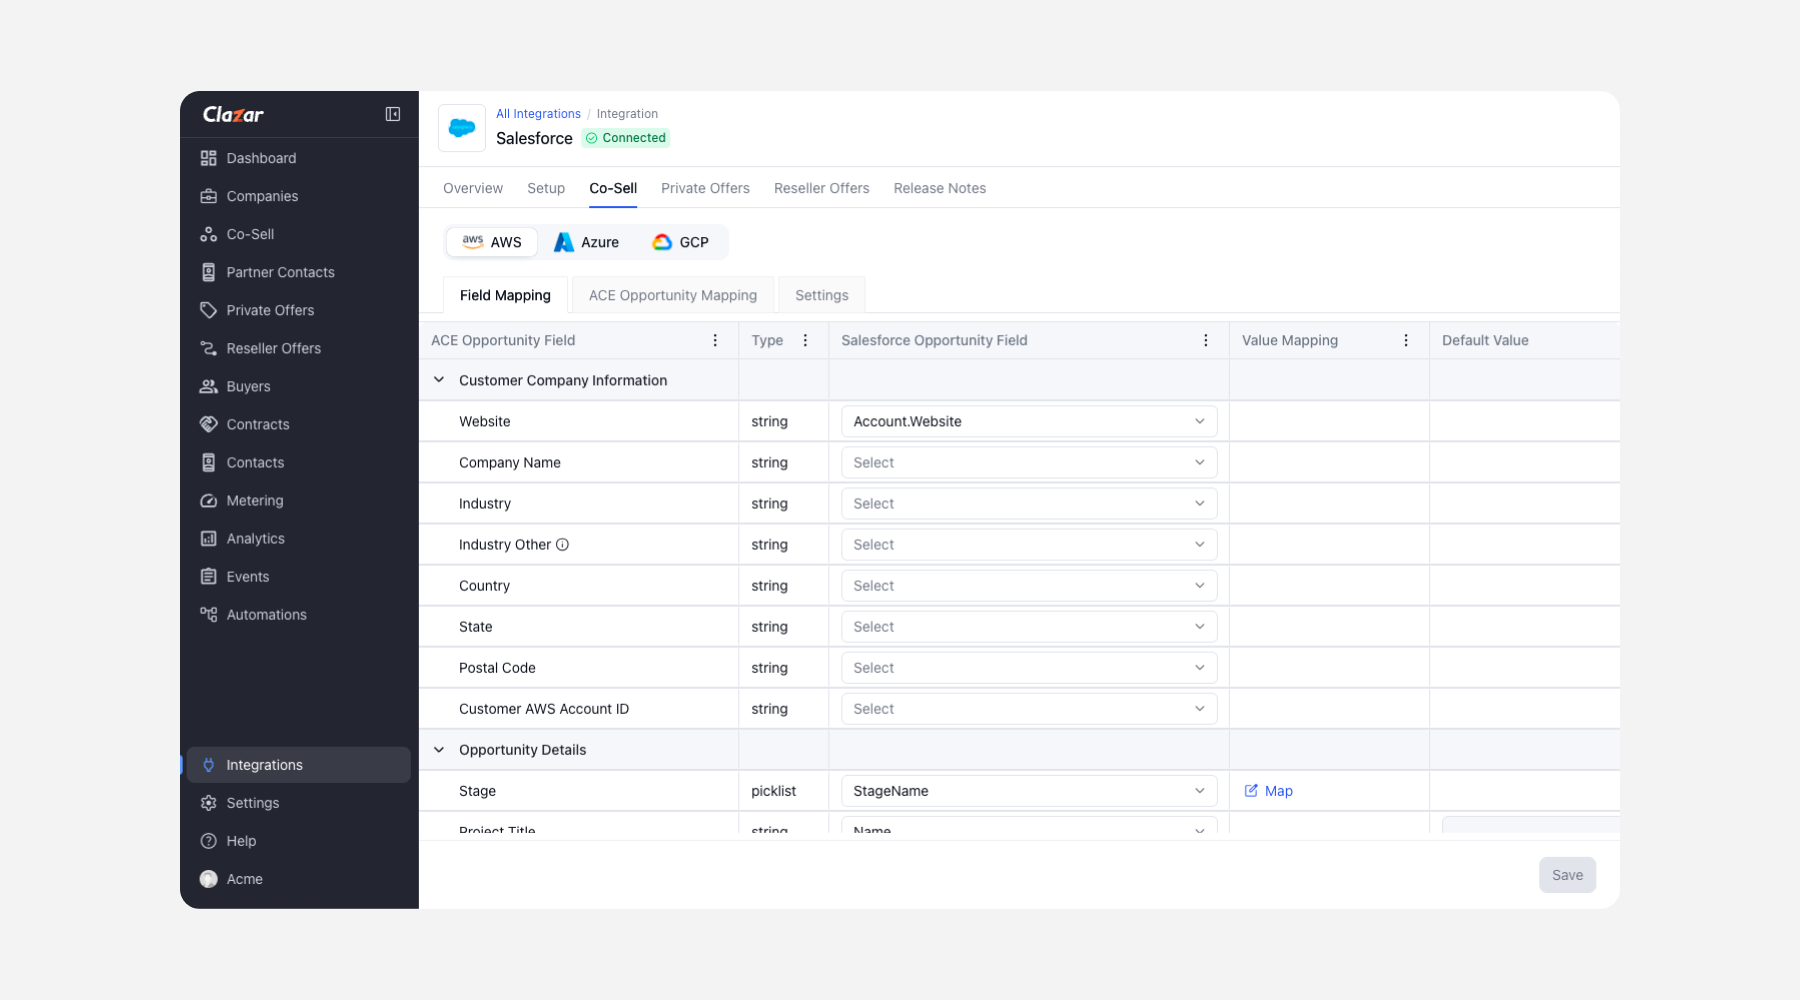Click the Acme account avatar
Screen dimensions: 1800x1000
[x=208, y=879]
